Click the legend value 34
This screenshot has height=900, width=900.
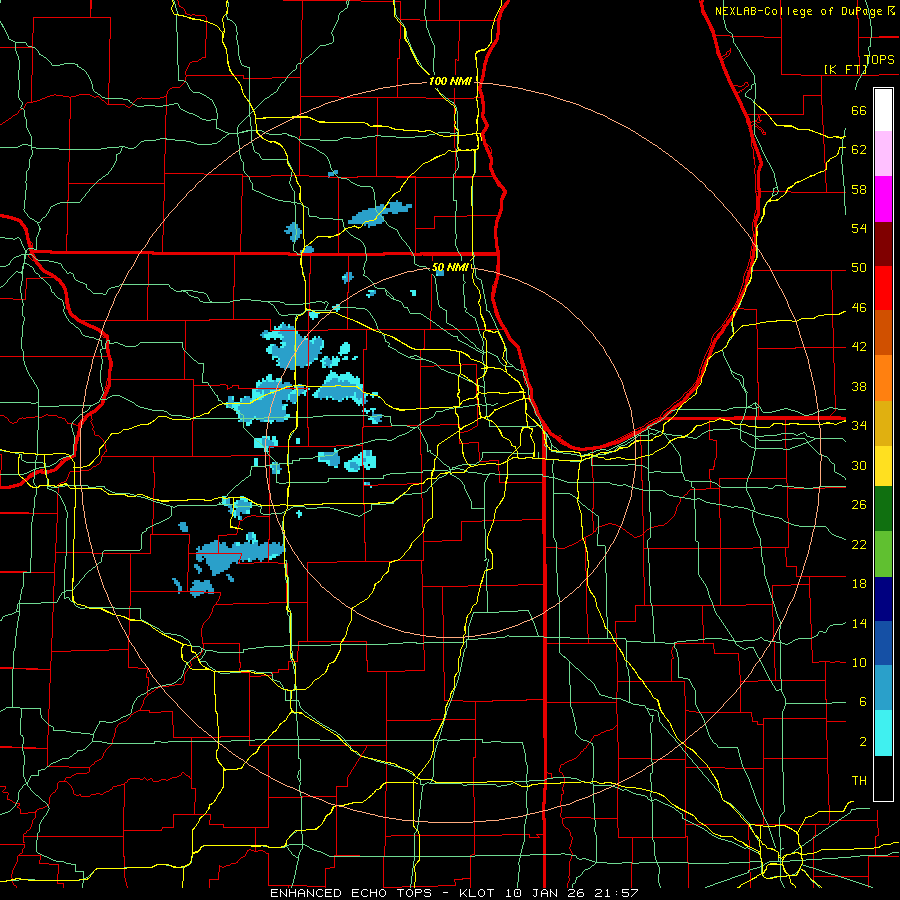859,426
